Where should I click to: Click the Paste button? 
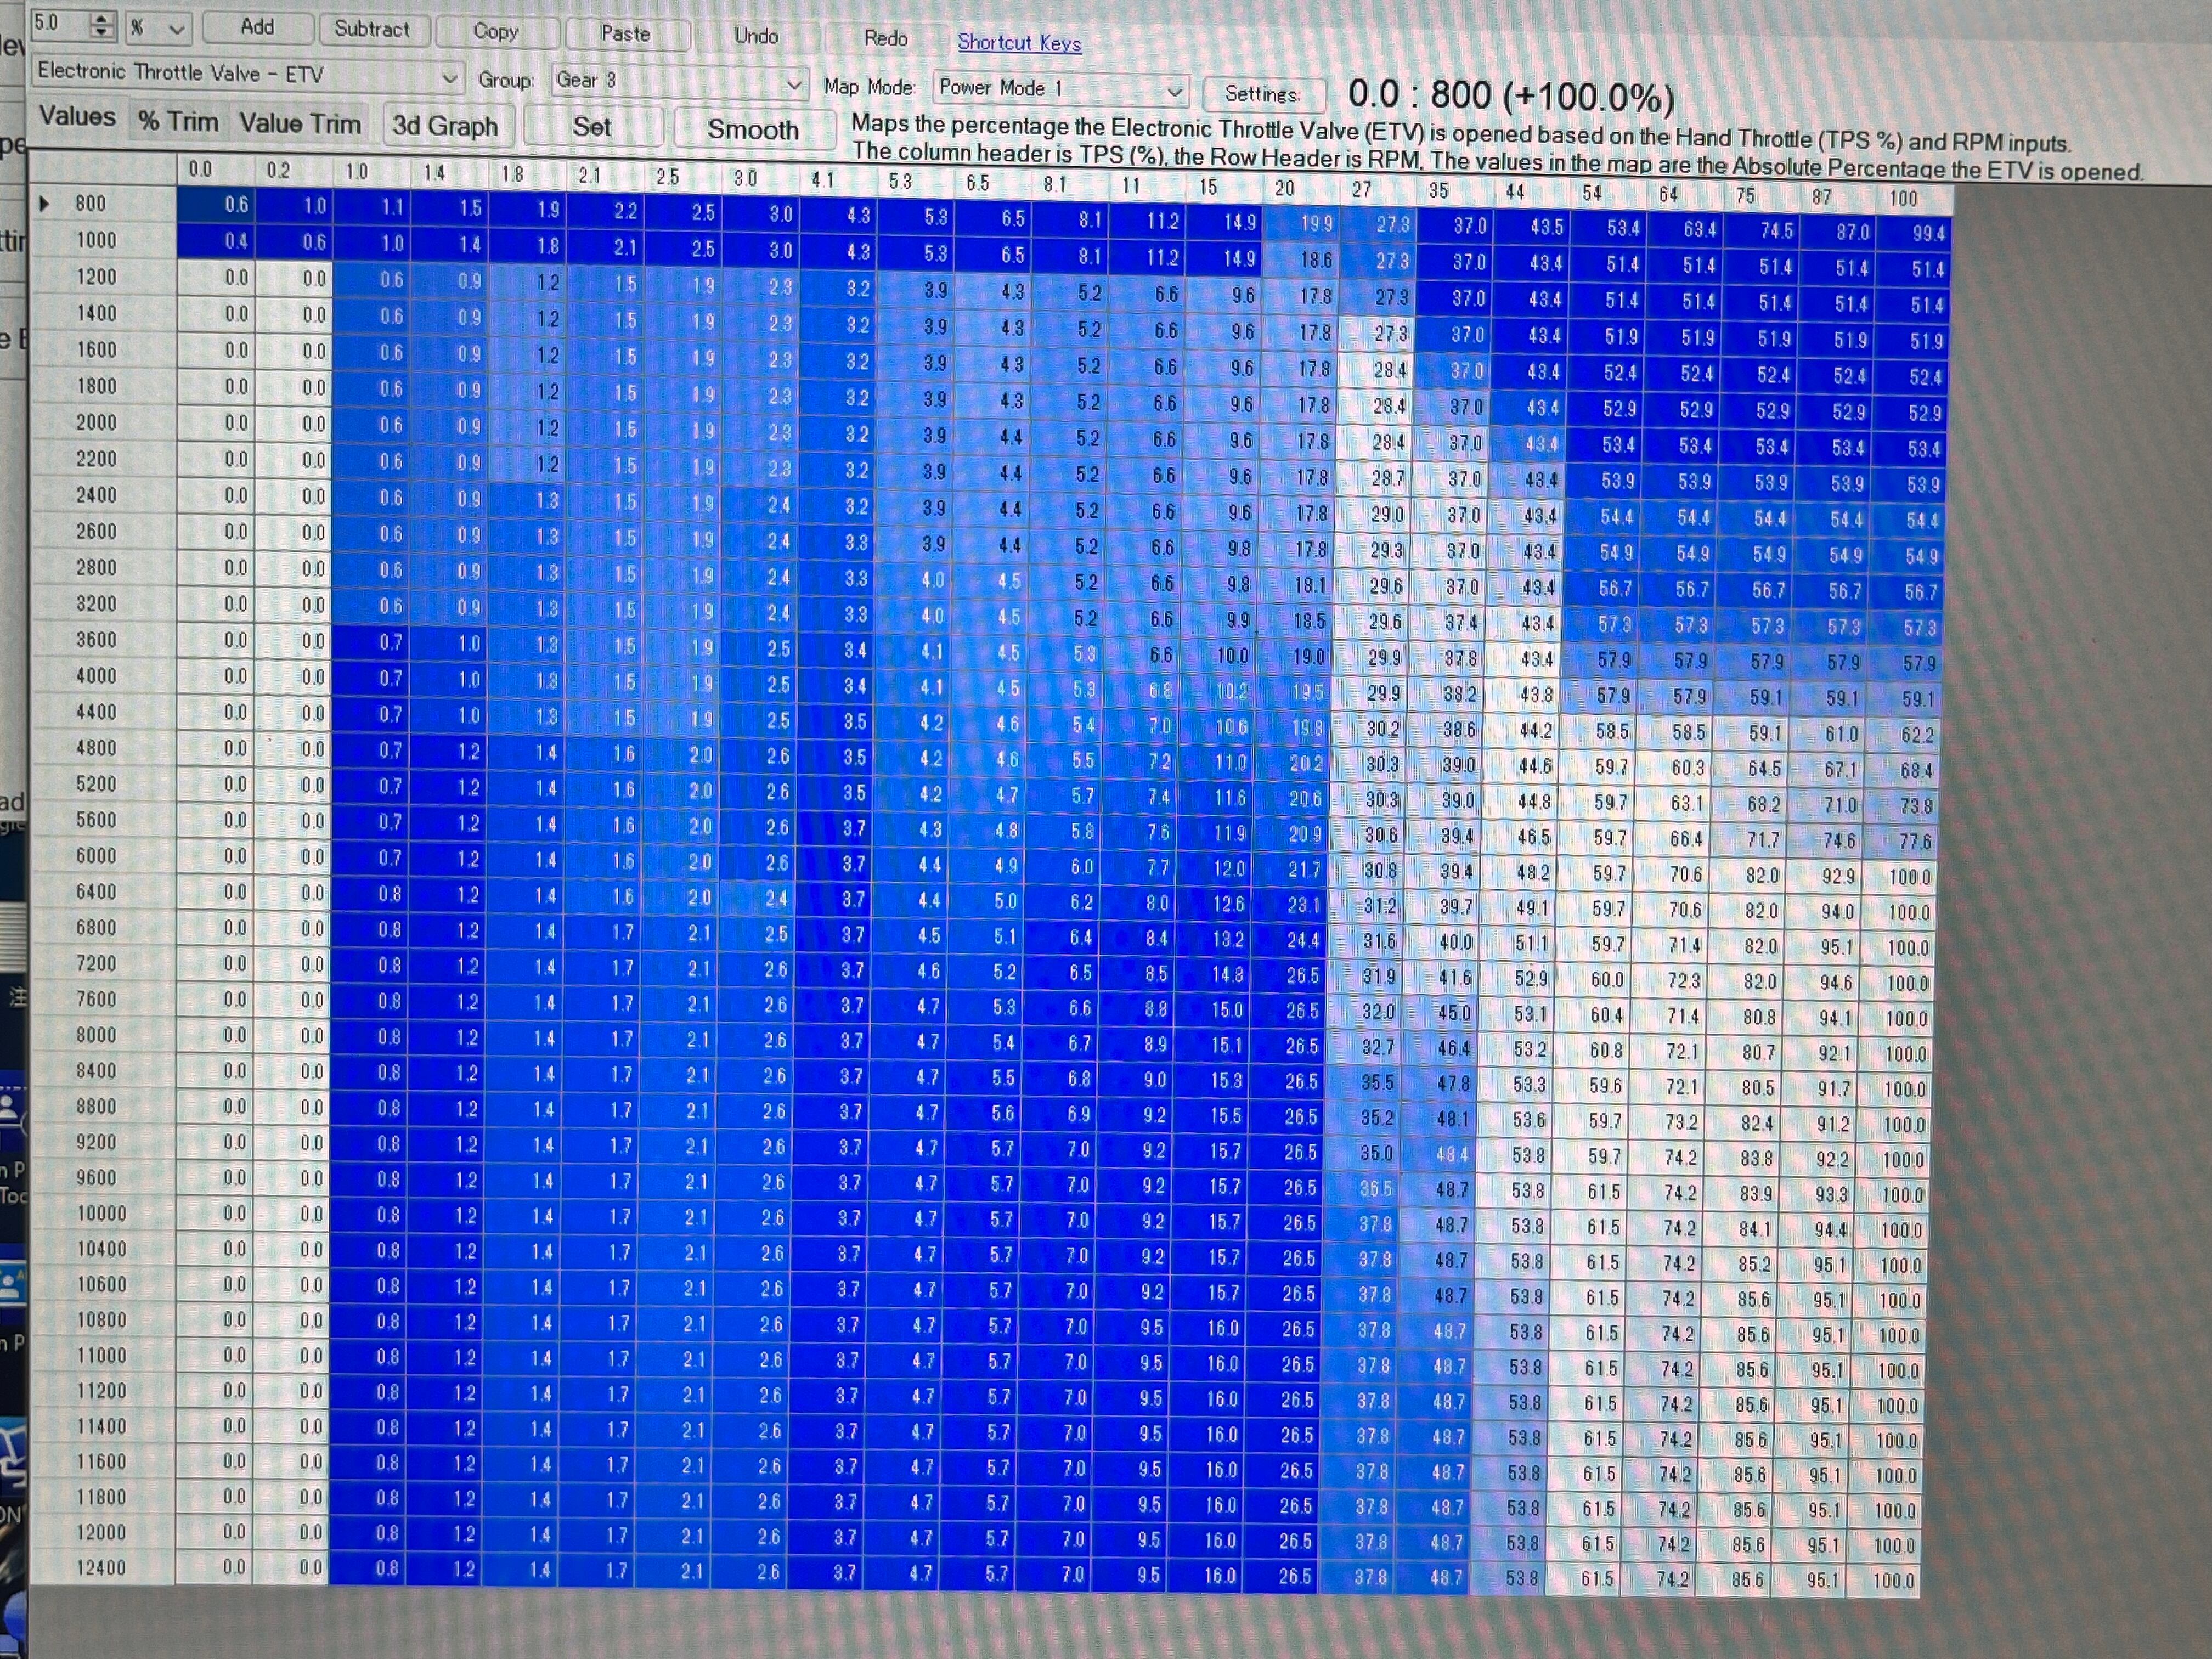(x=626, y=34)
